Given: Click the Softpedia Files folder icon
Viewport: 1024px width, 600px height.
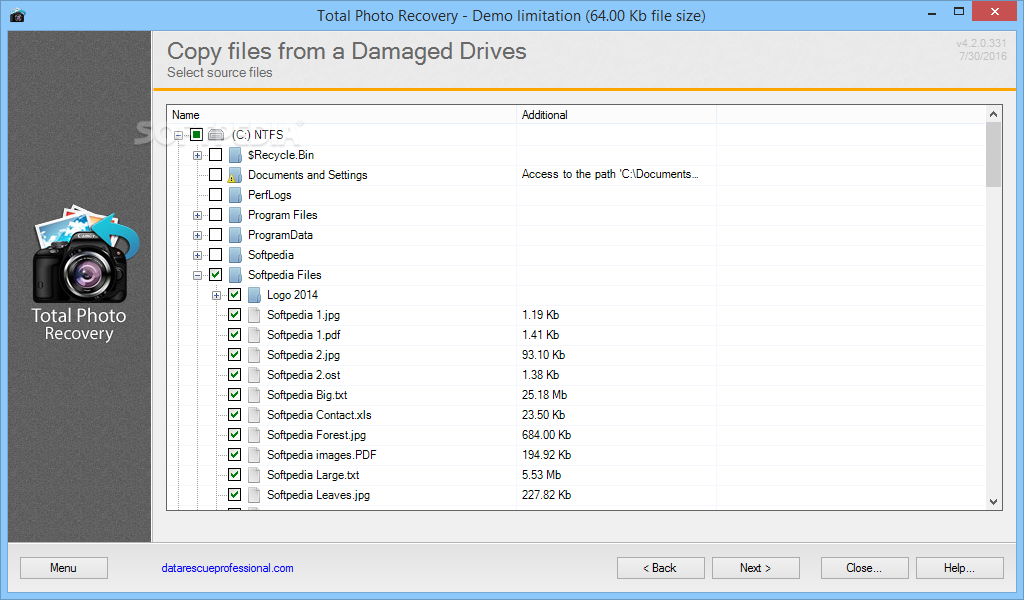Looking at the screenshot, I should pyautogui.click(x=235, y=275).
